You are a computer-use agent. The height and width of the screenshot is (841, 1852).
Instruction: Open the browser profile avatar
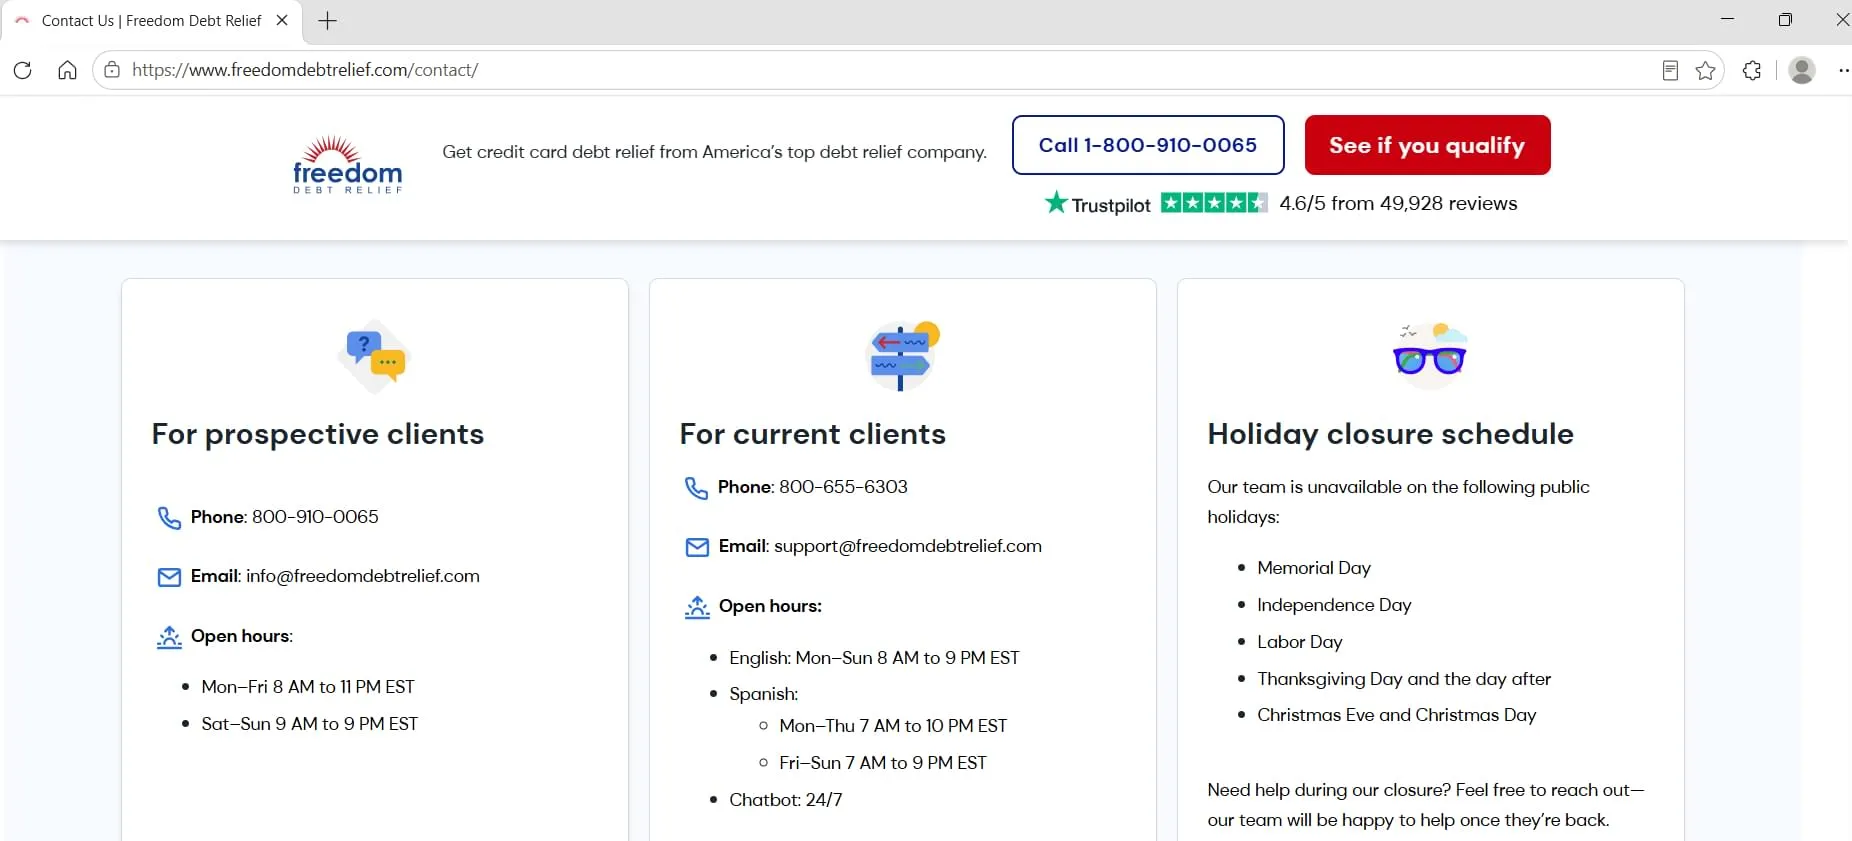1802,70
